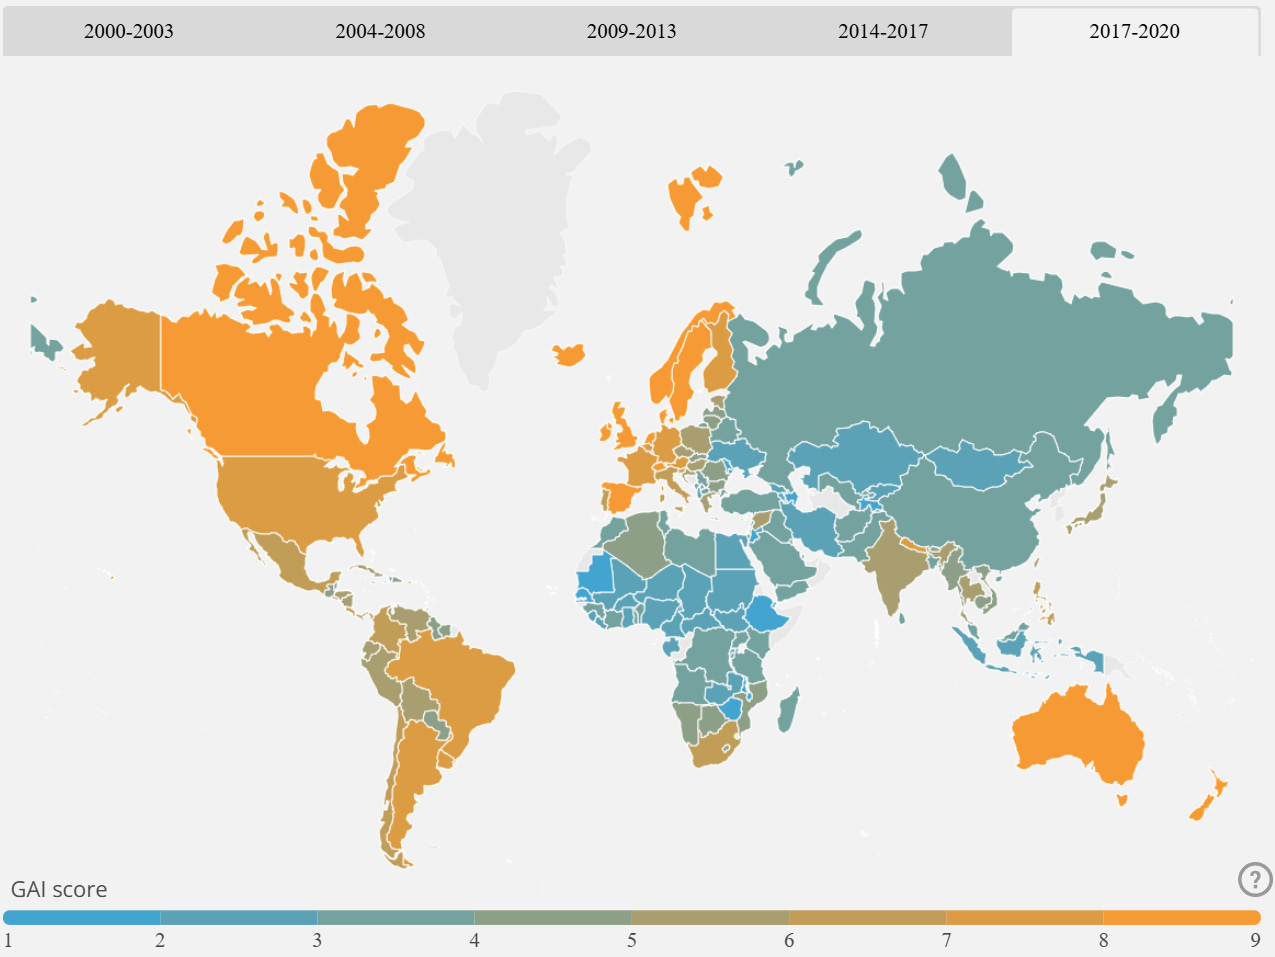The width and height of the screenshot is (1275, 957).
Task: Click the legend segment between 4 and 5
Action: tap(553, 917)
